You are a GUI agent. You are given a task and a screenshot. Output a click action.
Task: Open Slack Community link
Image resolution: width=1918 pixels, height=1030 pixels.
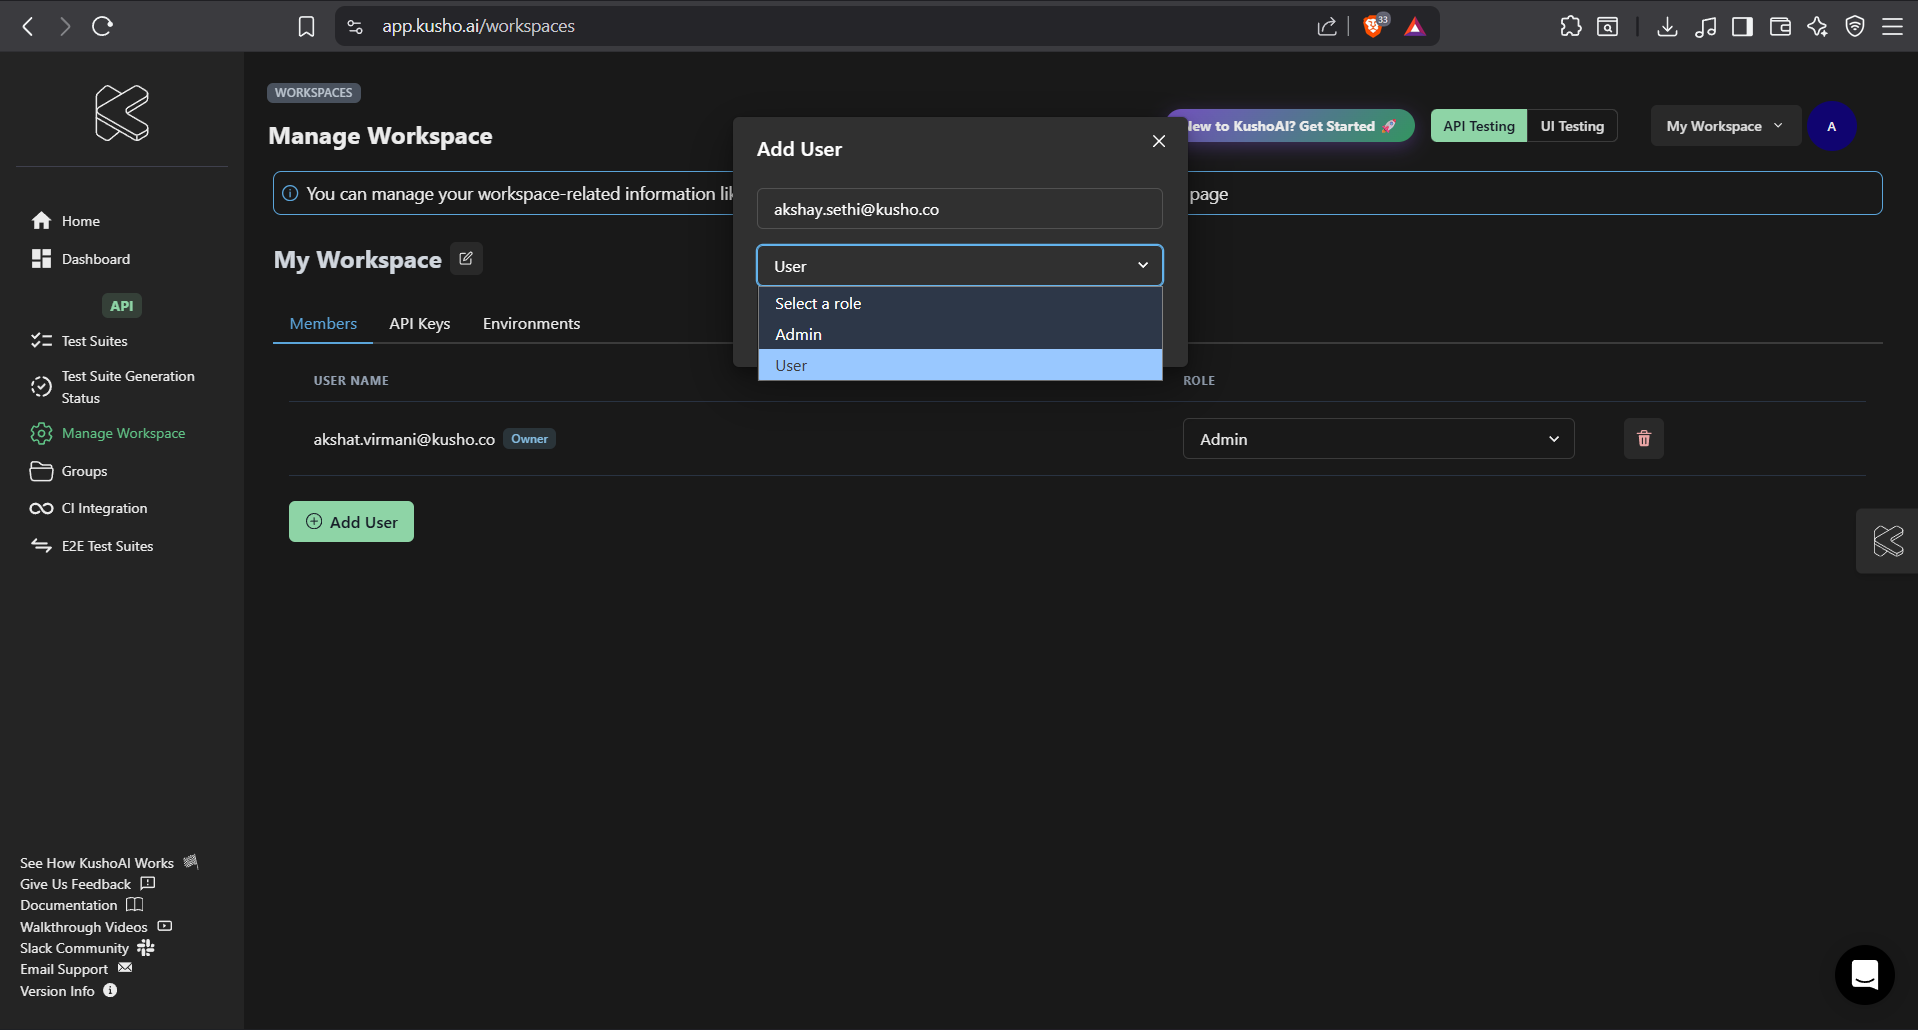[87, 948]
